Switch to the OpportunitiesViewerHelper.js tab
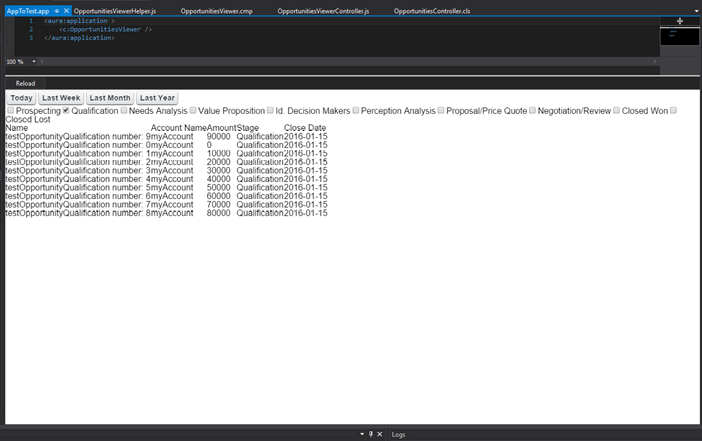The height and width of the screenshot is (441, 702). click(115, 11)
